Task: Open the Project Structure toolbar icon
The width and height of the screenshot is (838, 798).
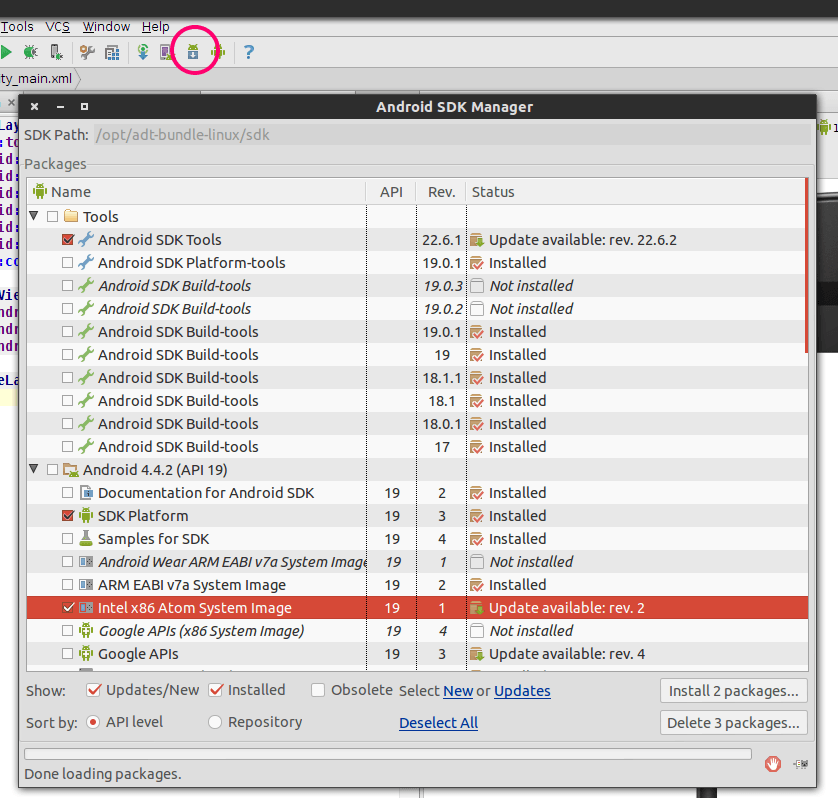Action: pyautogui.click(x=112, y=52)
